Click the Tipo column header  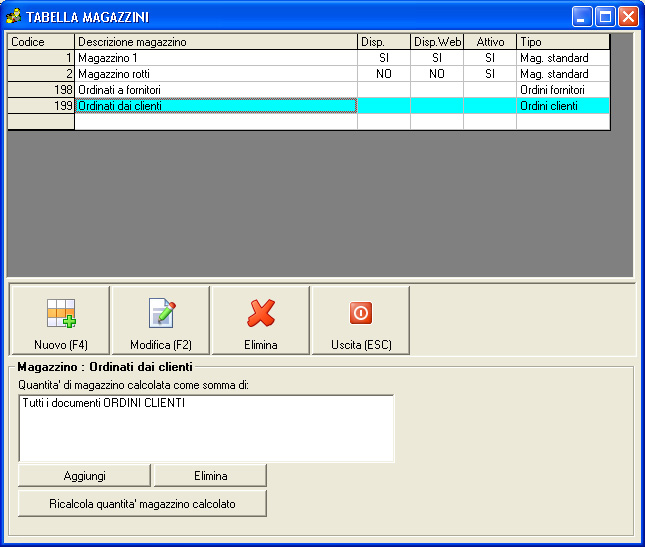pos(563,42)
